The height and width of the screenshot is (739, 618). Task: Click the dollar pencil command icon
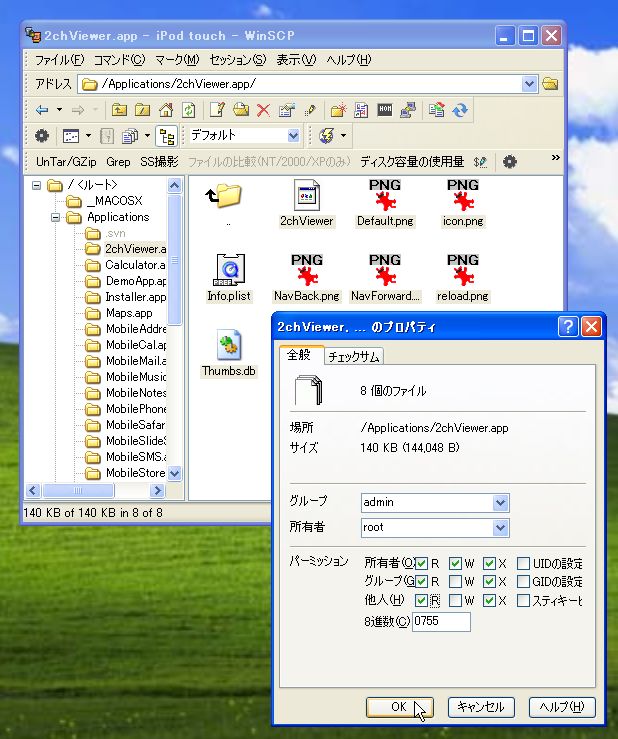tap(480, 162)
